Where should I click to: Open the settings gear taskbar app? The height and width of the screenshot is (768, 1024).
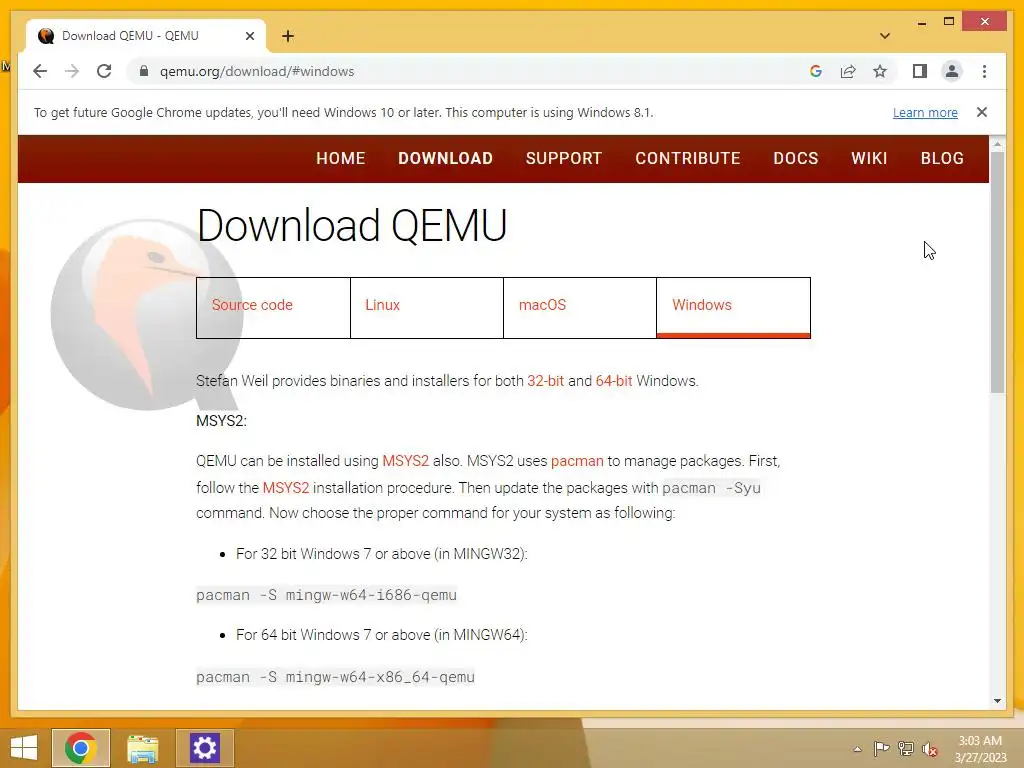tap(204, 748)
